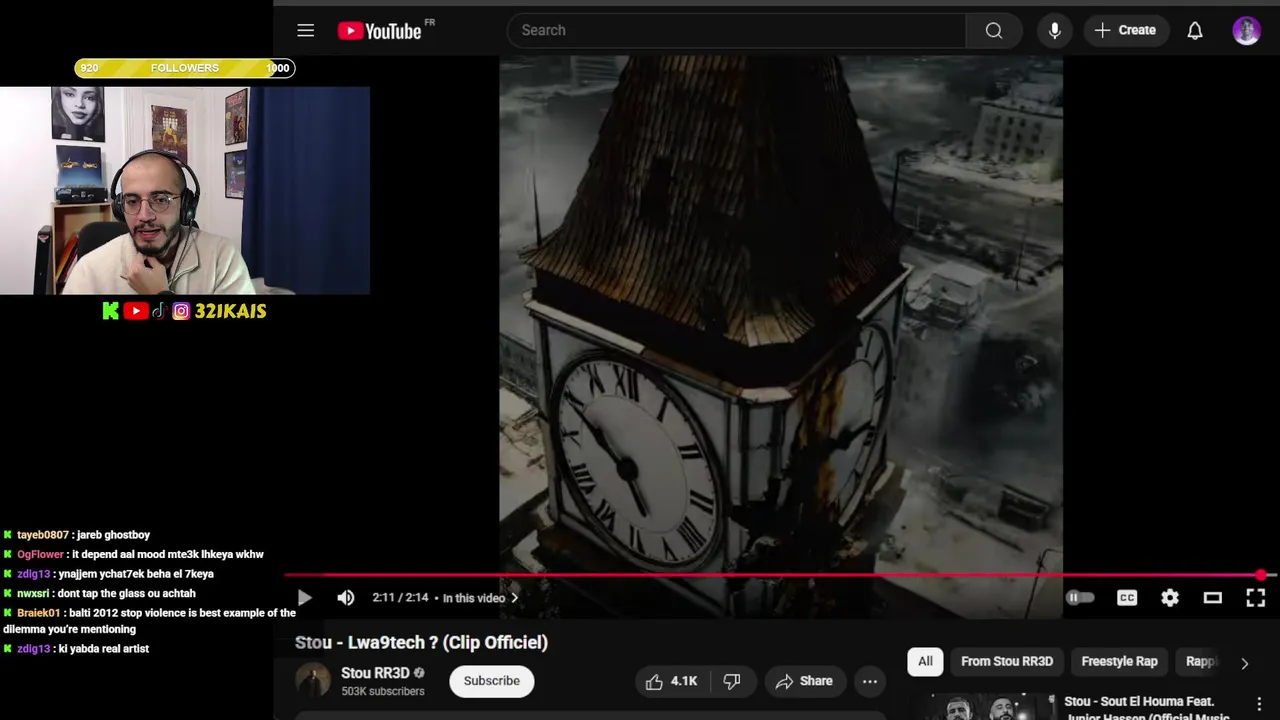Click the 32JKAIS handle text
This screenshot has width=1280, height=720.
tap(230, 311)
